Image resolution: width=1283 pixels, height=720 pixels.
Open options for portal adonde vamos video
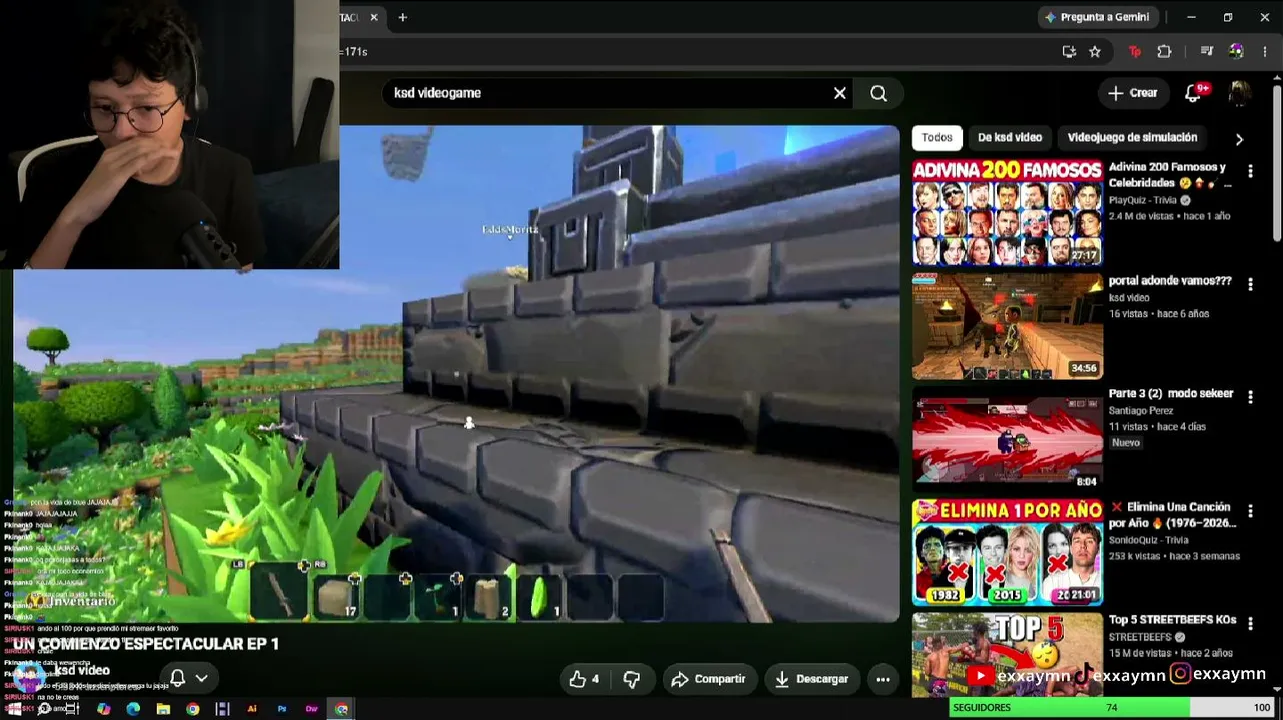tap(1250, 285)
